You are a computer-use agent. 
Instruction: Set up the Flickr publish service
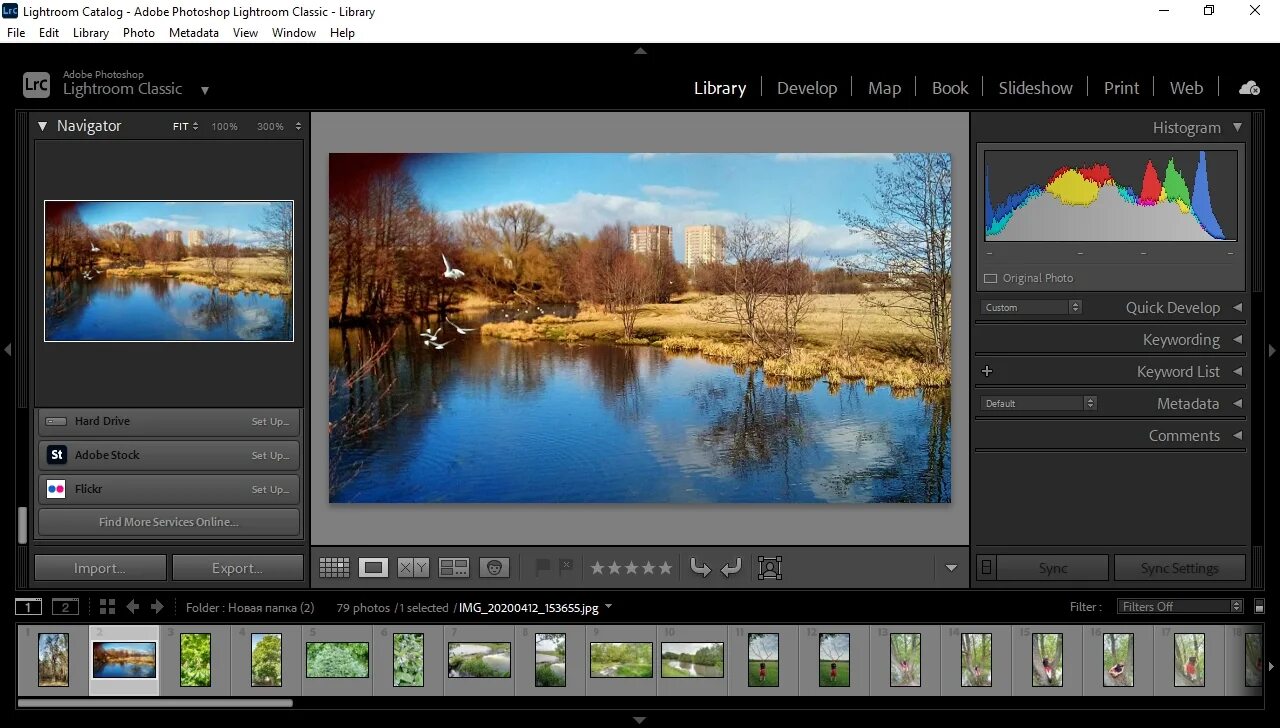point(270,489)
